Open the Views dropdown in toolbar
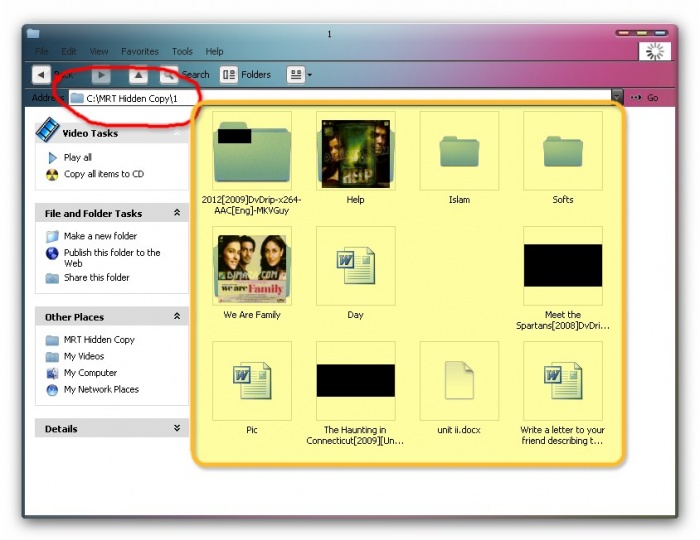The image size is (700, 540). click(299, 74)
